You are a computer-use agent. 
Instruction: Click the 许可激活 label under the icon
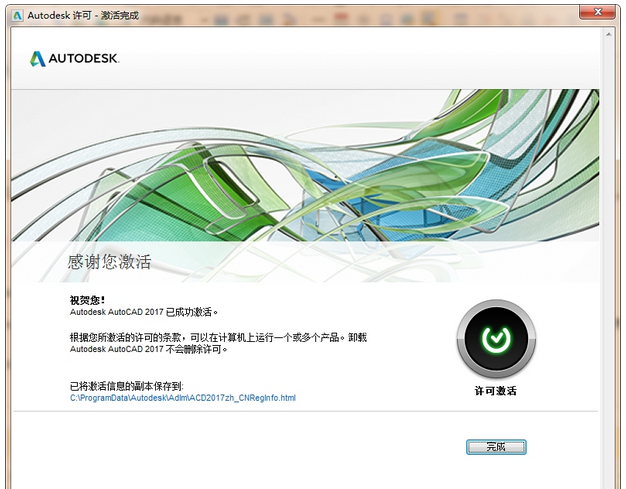coord(495,390)
